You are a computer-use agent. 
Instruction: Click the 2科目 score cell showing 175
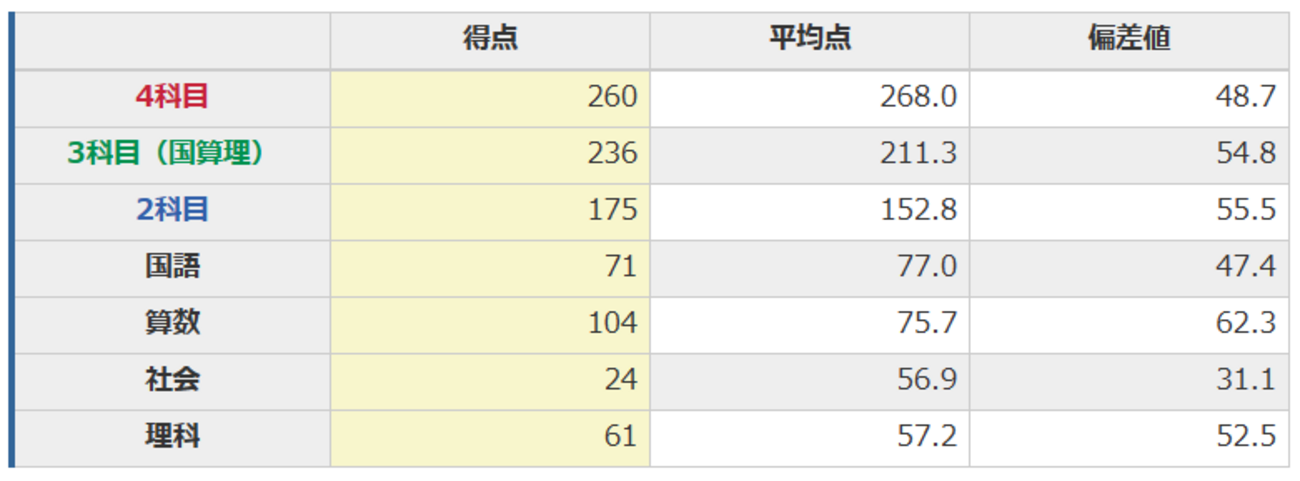click(x=613, y=210)
